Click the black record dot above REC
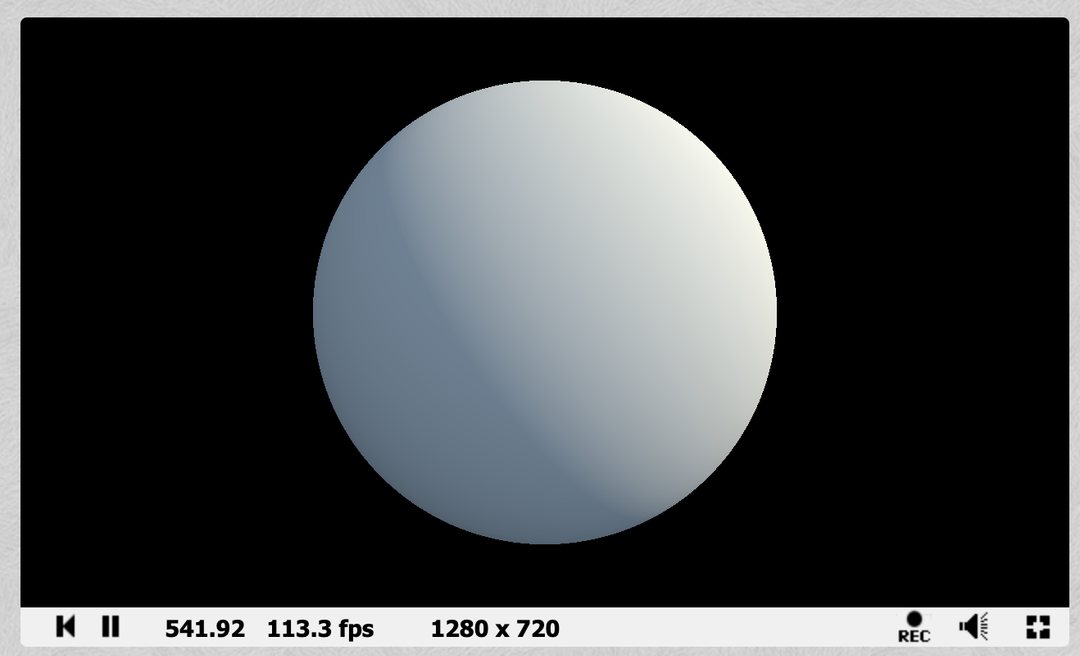 [914, 619]
